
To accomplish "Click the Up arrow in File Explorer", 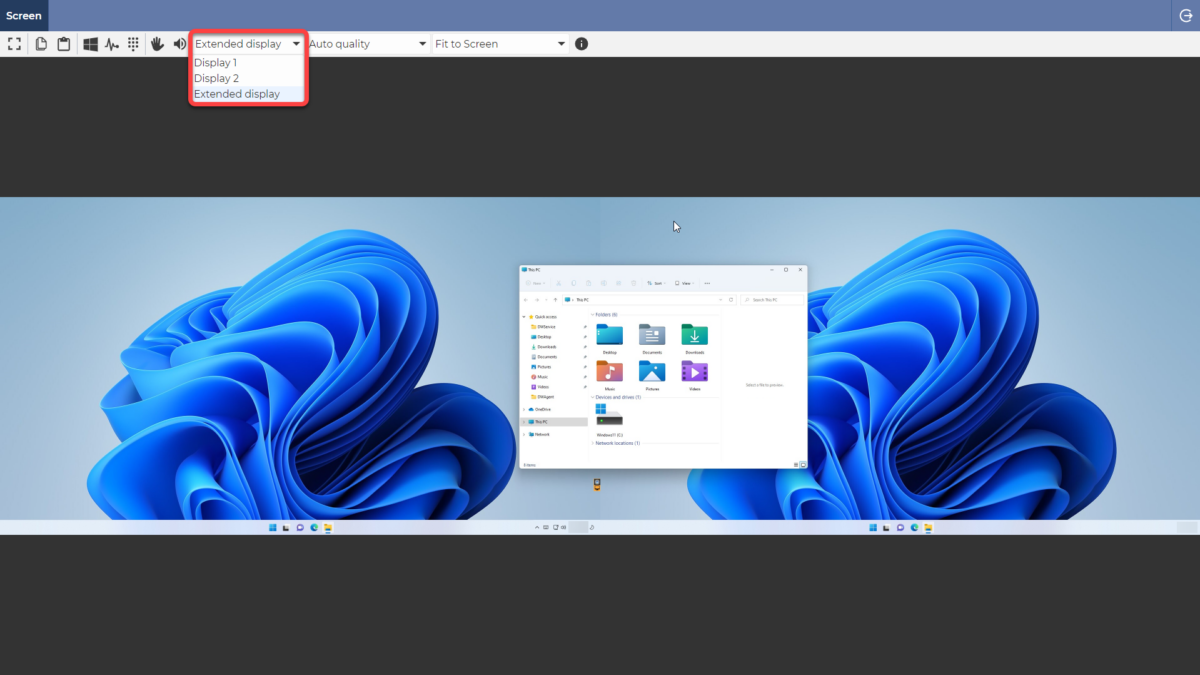I will (555, 300).
